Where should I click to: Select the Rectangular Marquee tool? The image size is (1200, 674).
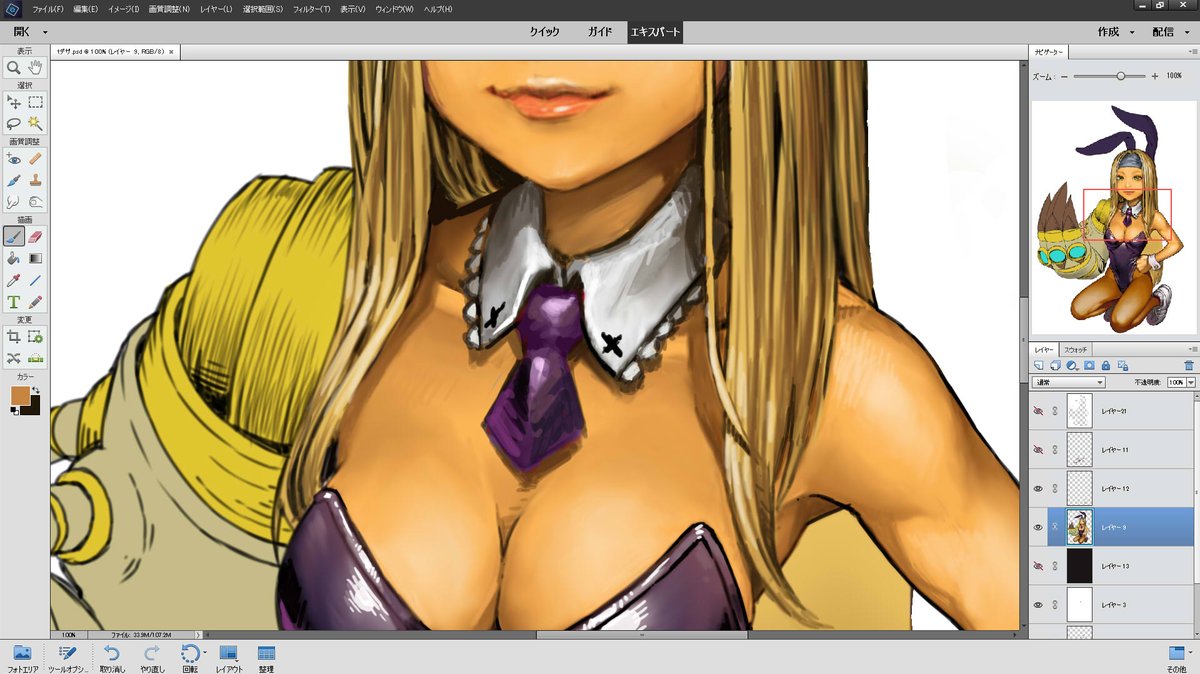pos(36,102)
